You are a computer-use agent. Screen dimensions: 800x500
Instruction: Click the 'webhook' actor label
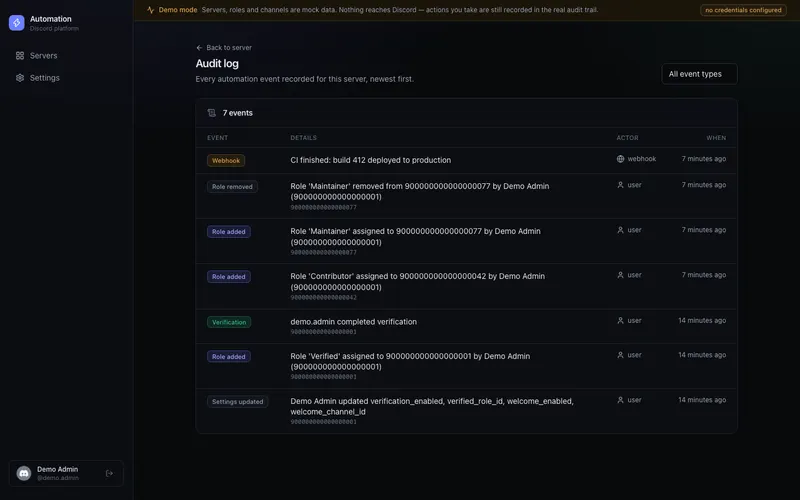[642, 159]
